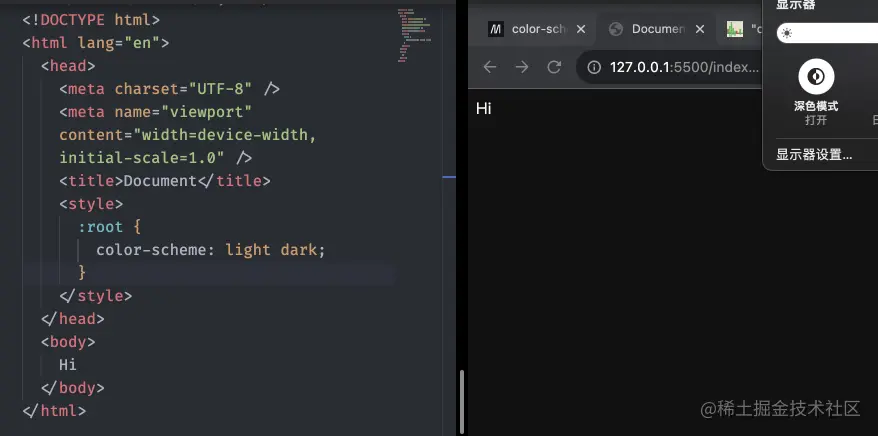The width and height of the screenshot is (878, 436).
Task: Click the meta charset="UTF-8" line
Action: click(x=170, y=89)
